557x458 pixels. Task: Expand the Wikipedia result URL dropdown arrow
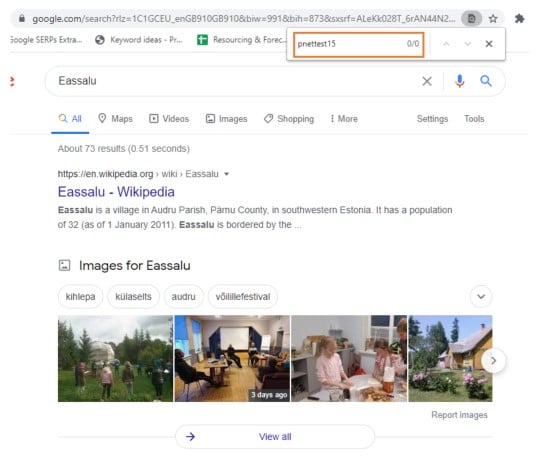point(226,174)
